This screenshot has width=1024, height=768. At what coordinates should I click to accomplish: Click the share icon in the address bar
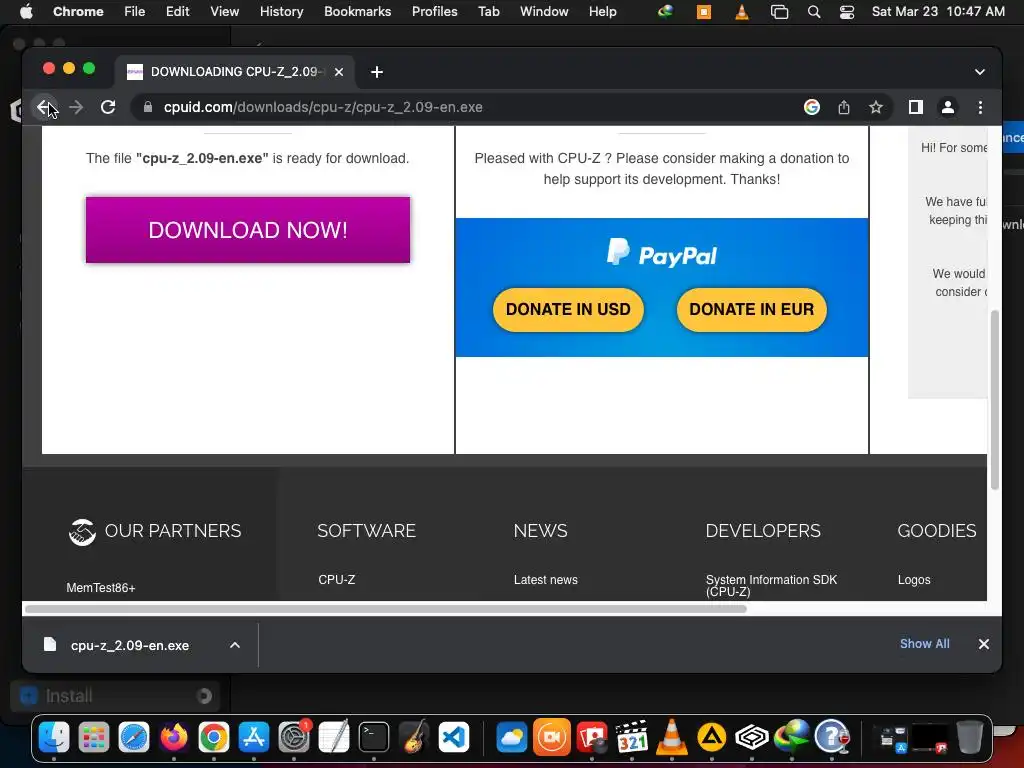(844, 107)
